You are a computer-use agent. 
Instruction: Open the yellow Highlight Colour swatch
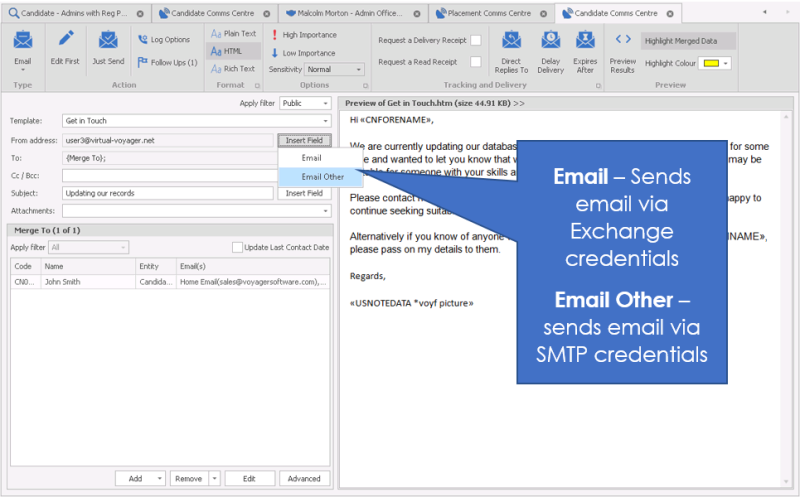pos(715,63)
